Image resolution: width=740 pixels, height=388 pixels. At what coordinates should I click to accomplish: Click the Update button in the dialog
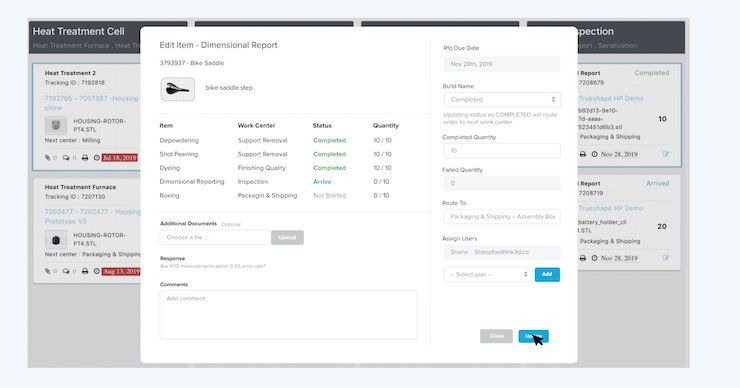point(533,336)
